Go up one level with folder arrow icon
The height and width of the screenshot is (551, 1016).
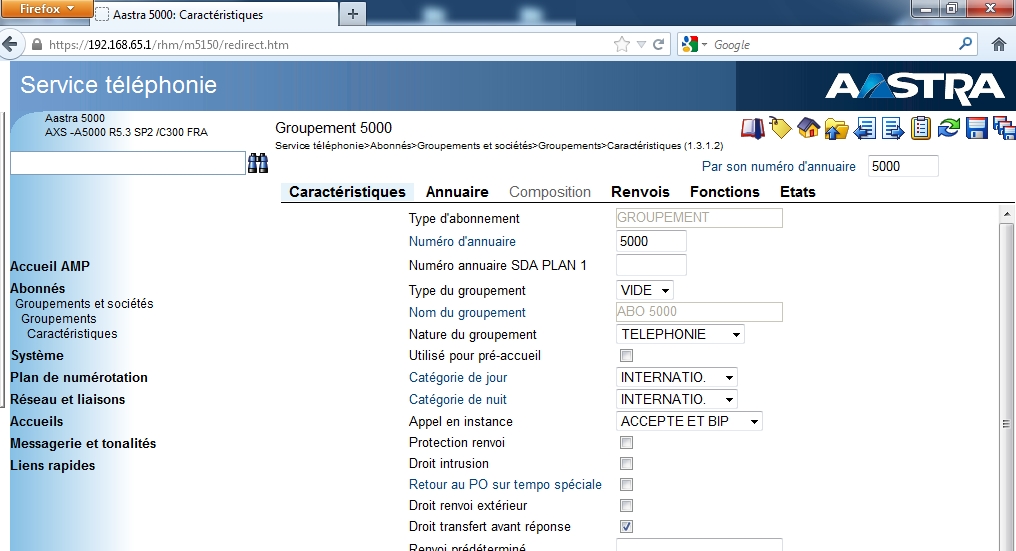click(837, 128)
